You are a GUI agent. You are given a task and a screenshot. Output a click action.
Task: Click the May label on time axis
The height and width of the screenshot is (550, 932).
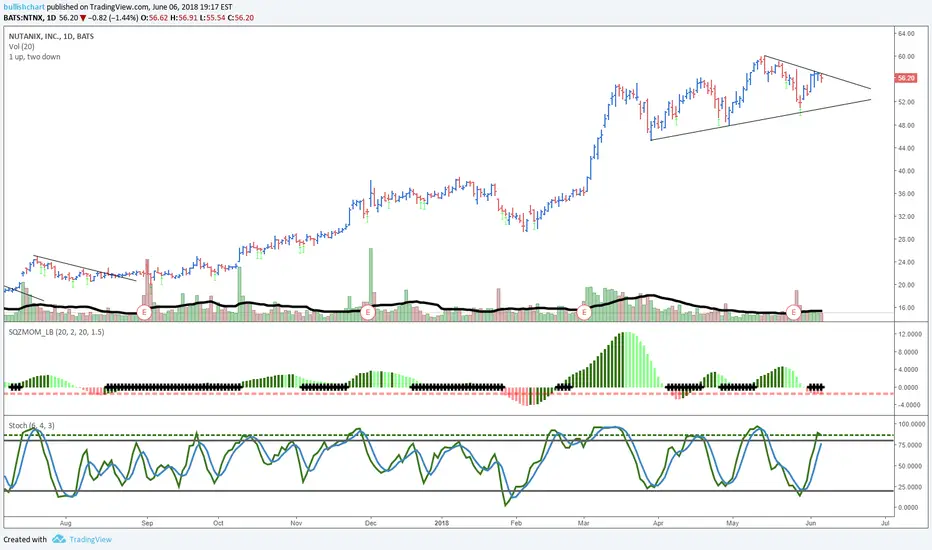tap(732, 523)
